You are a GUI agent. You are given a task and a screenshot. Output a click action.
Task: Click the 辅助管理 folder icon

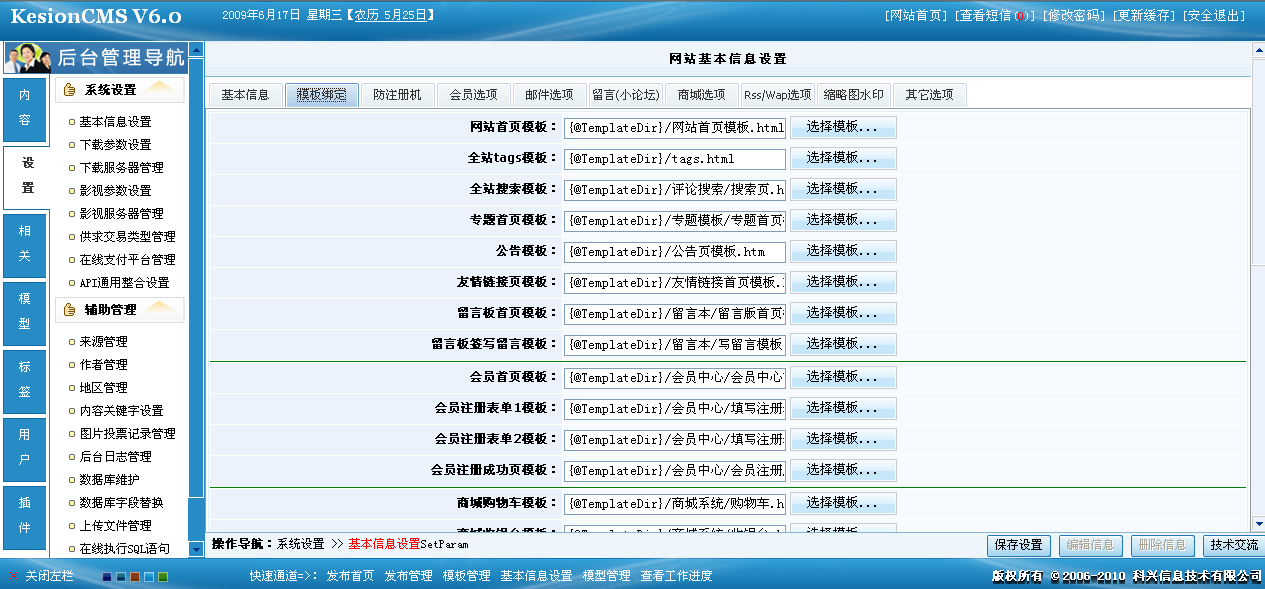point(67,311)
